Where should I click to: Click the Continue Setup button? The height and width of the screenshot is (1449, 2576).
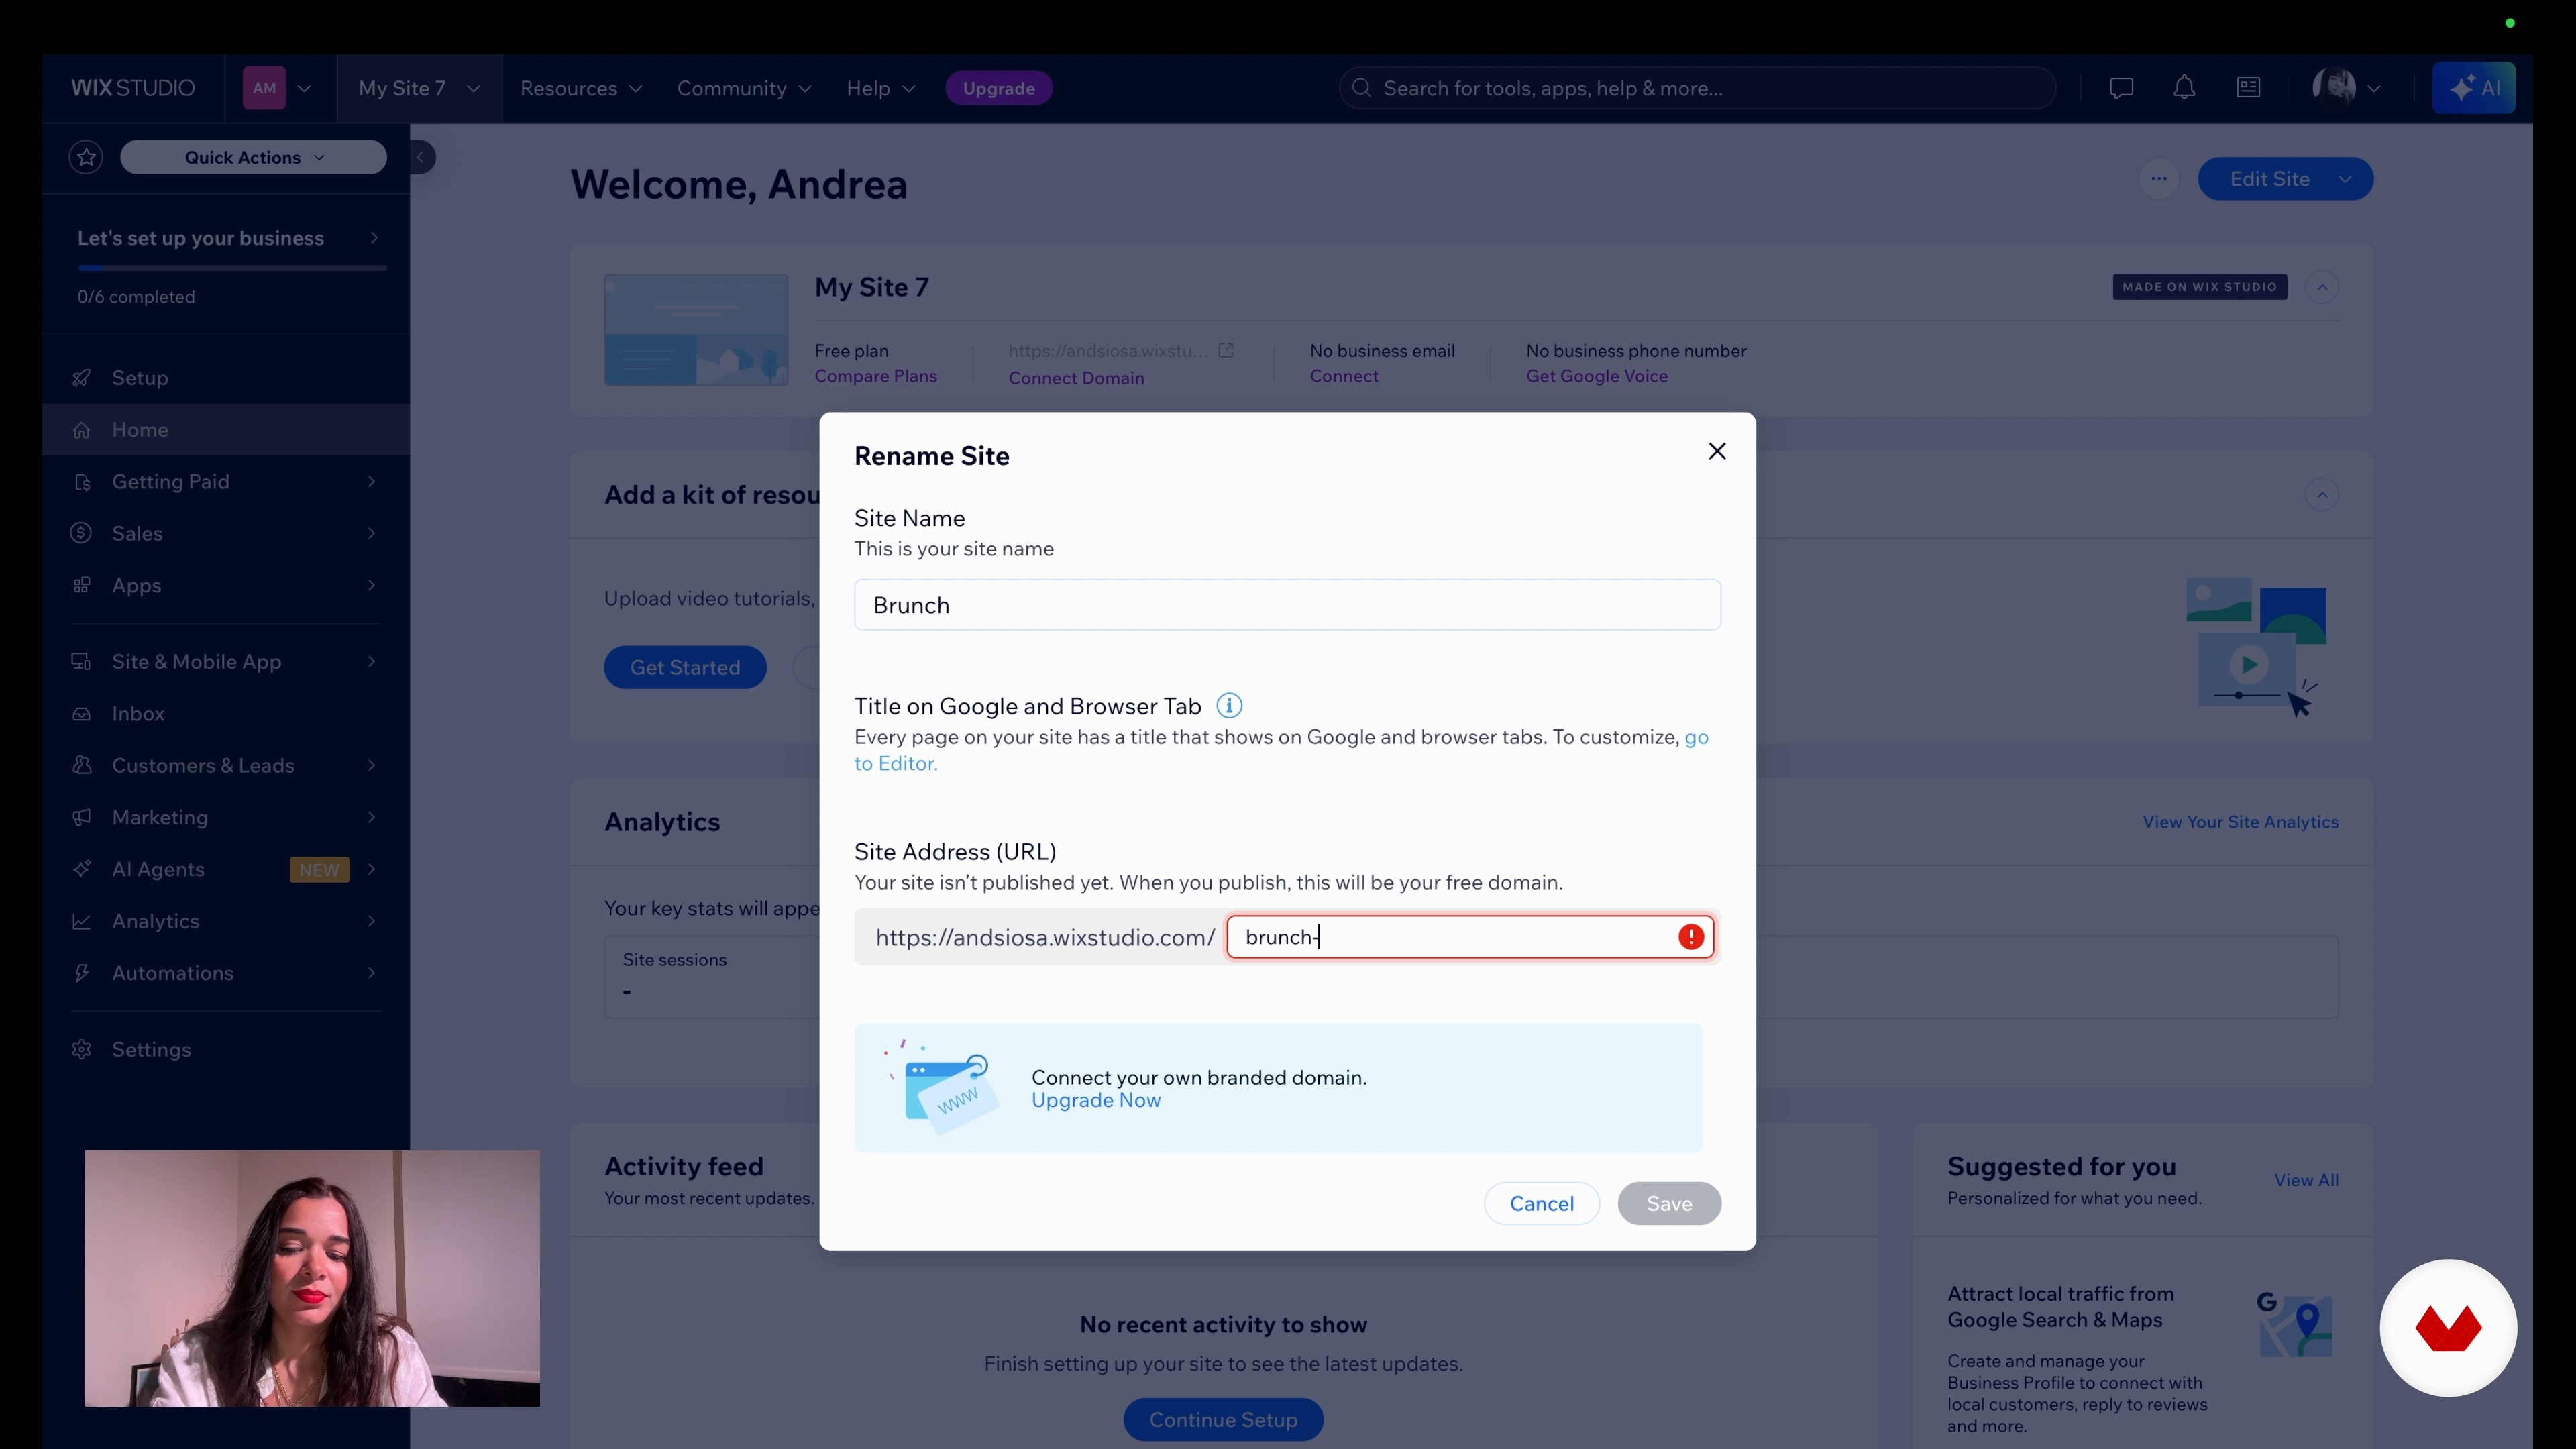pos(1223,1420)
